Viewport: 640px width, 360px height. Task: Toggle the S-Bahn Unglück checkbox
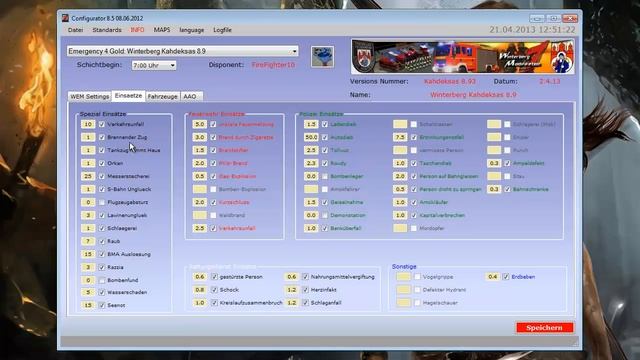coord(102,189)
